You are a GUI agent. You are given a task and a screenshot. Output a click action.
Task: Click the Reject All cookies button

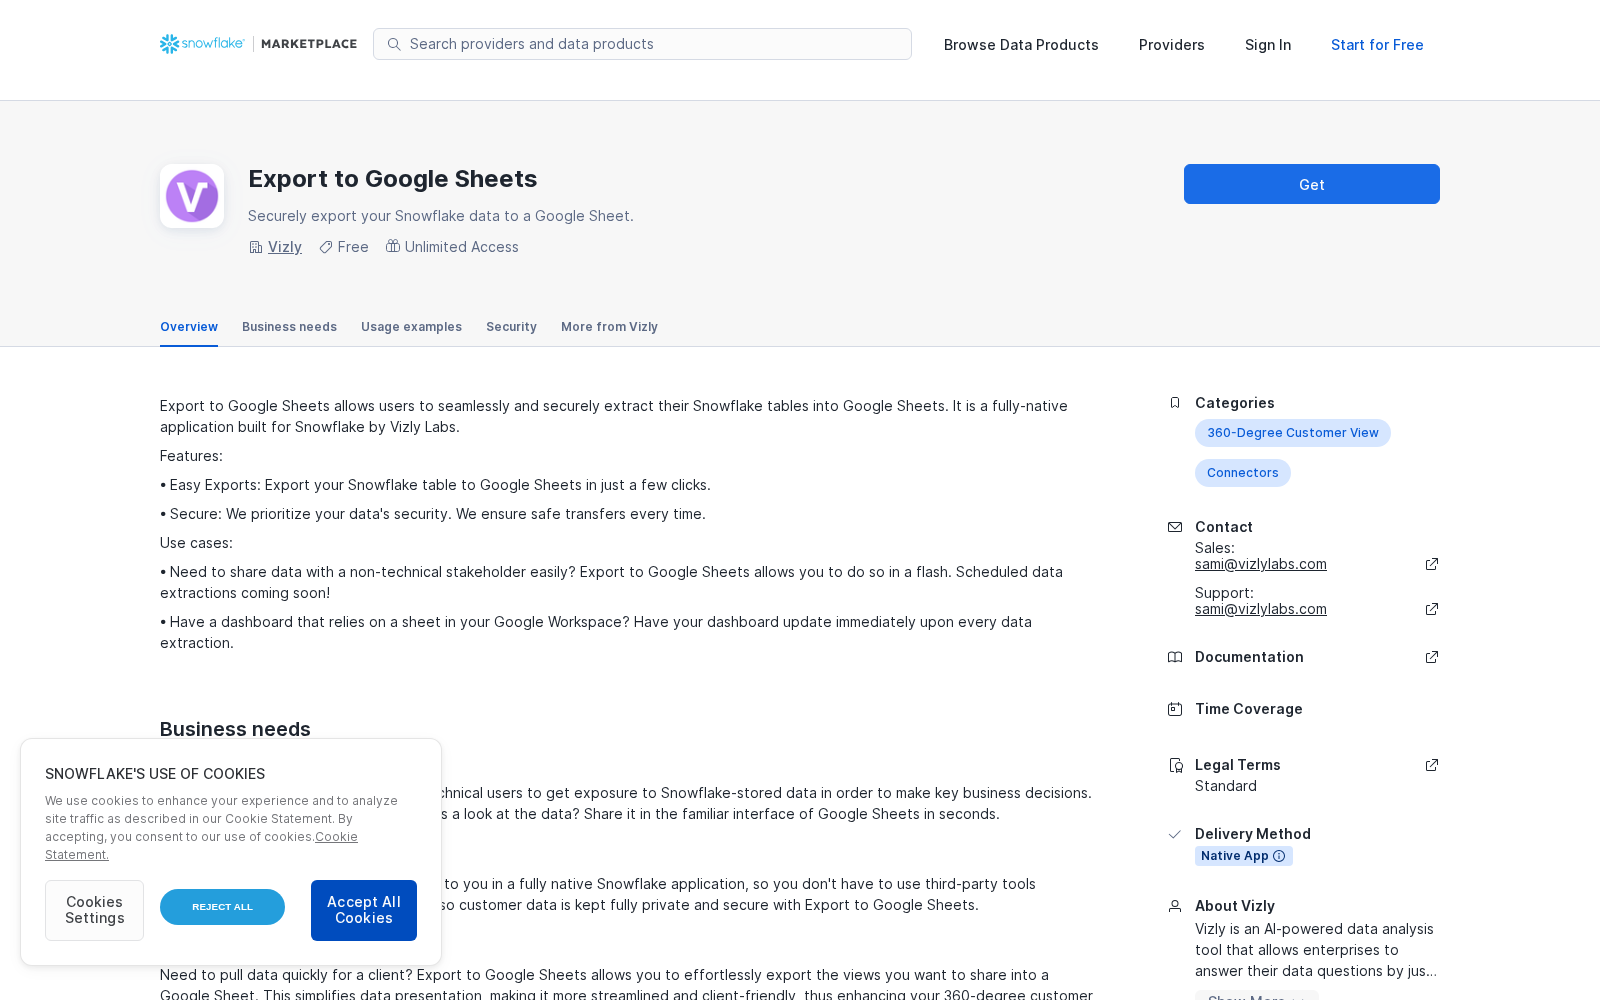tap(222, 907)
